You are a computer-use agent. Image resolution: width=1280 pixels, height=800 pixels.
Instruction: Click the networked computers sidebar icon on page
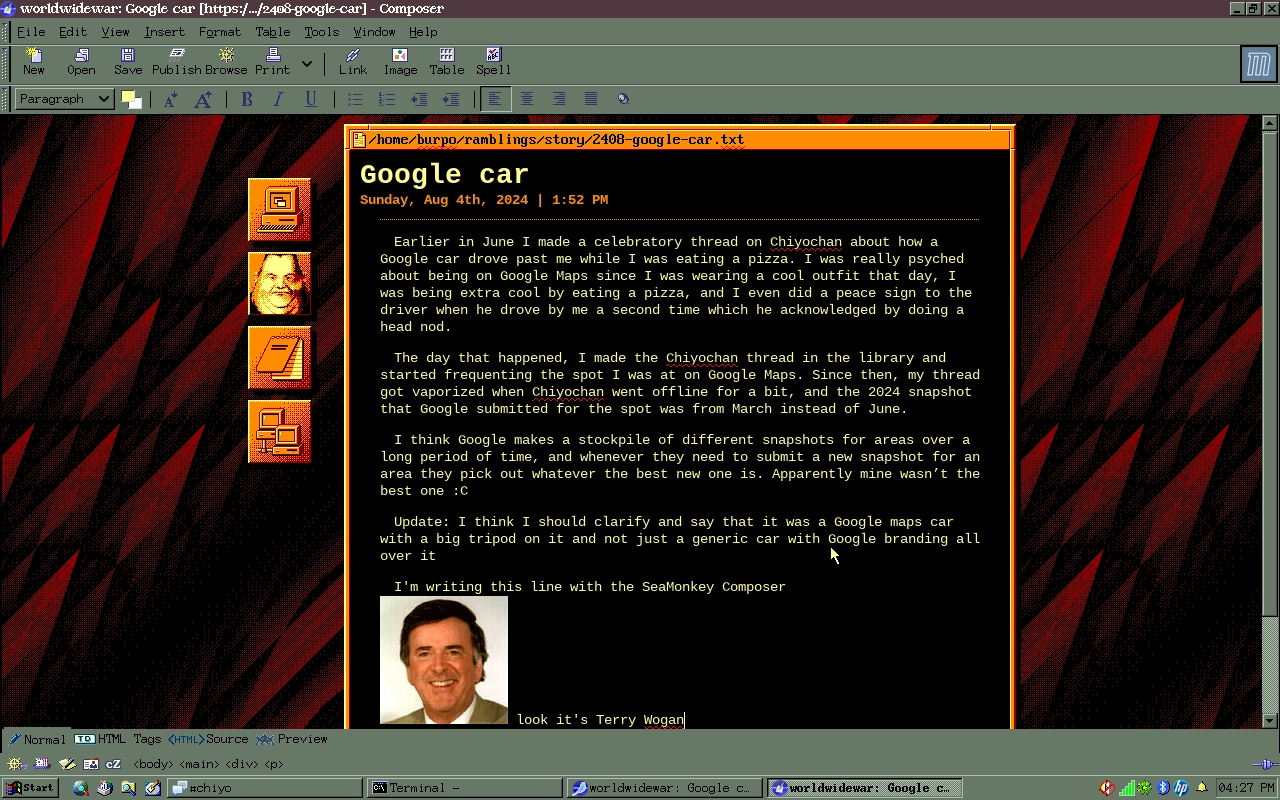pos(279,432)
